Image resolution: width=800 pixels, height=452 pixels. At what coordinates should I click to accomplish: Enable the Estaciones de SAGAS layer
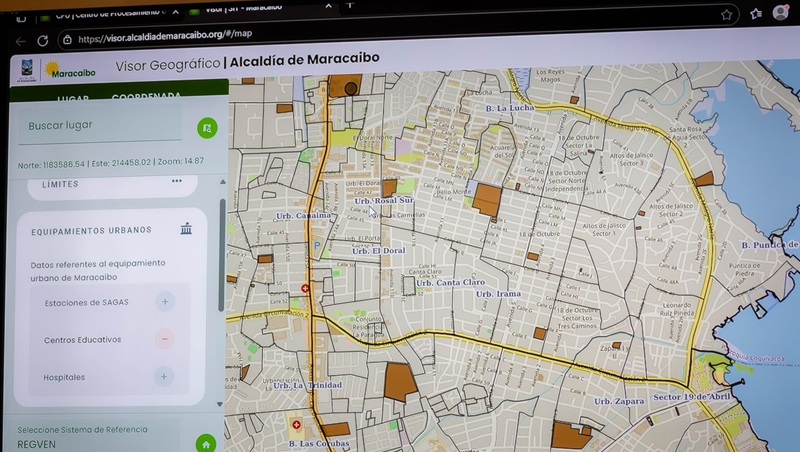165,301
